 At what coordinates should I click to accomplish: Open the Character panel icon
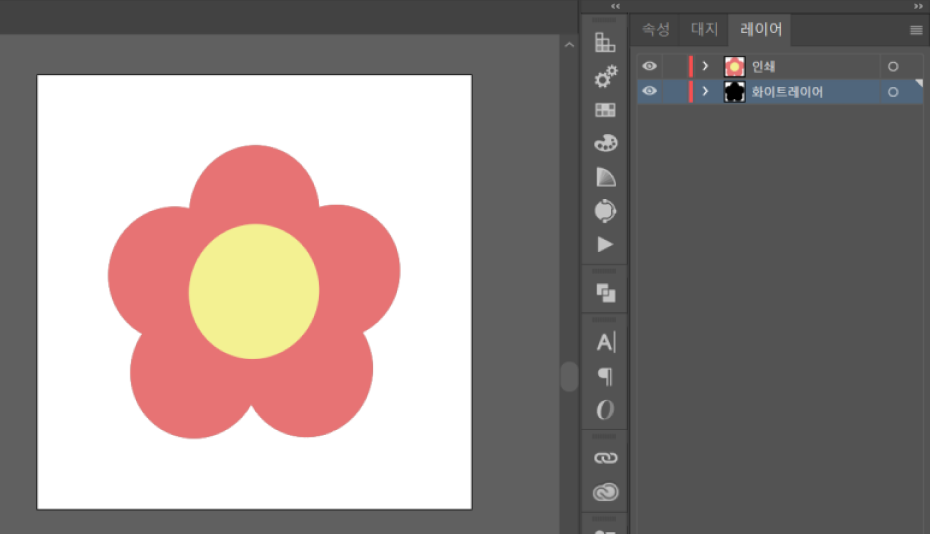coord(605,342)
